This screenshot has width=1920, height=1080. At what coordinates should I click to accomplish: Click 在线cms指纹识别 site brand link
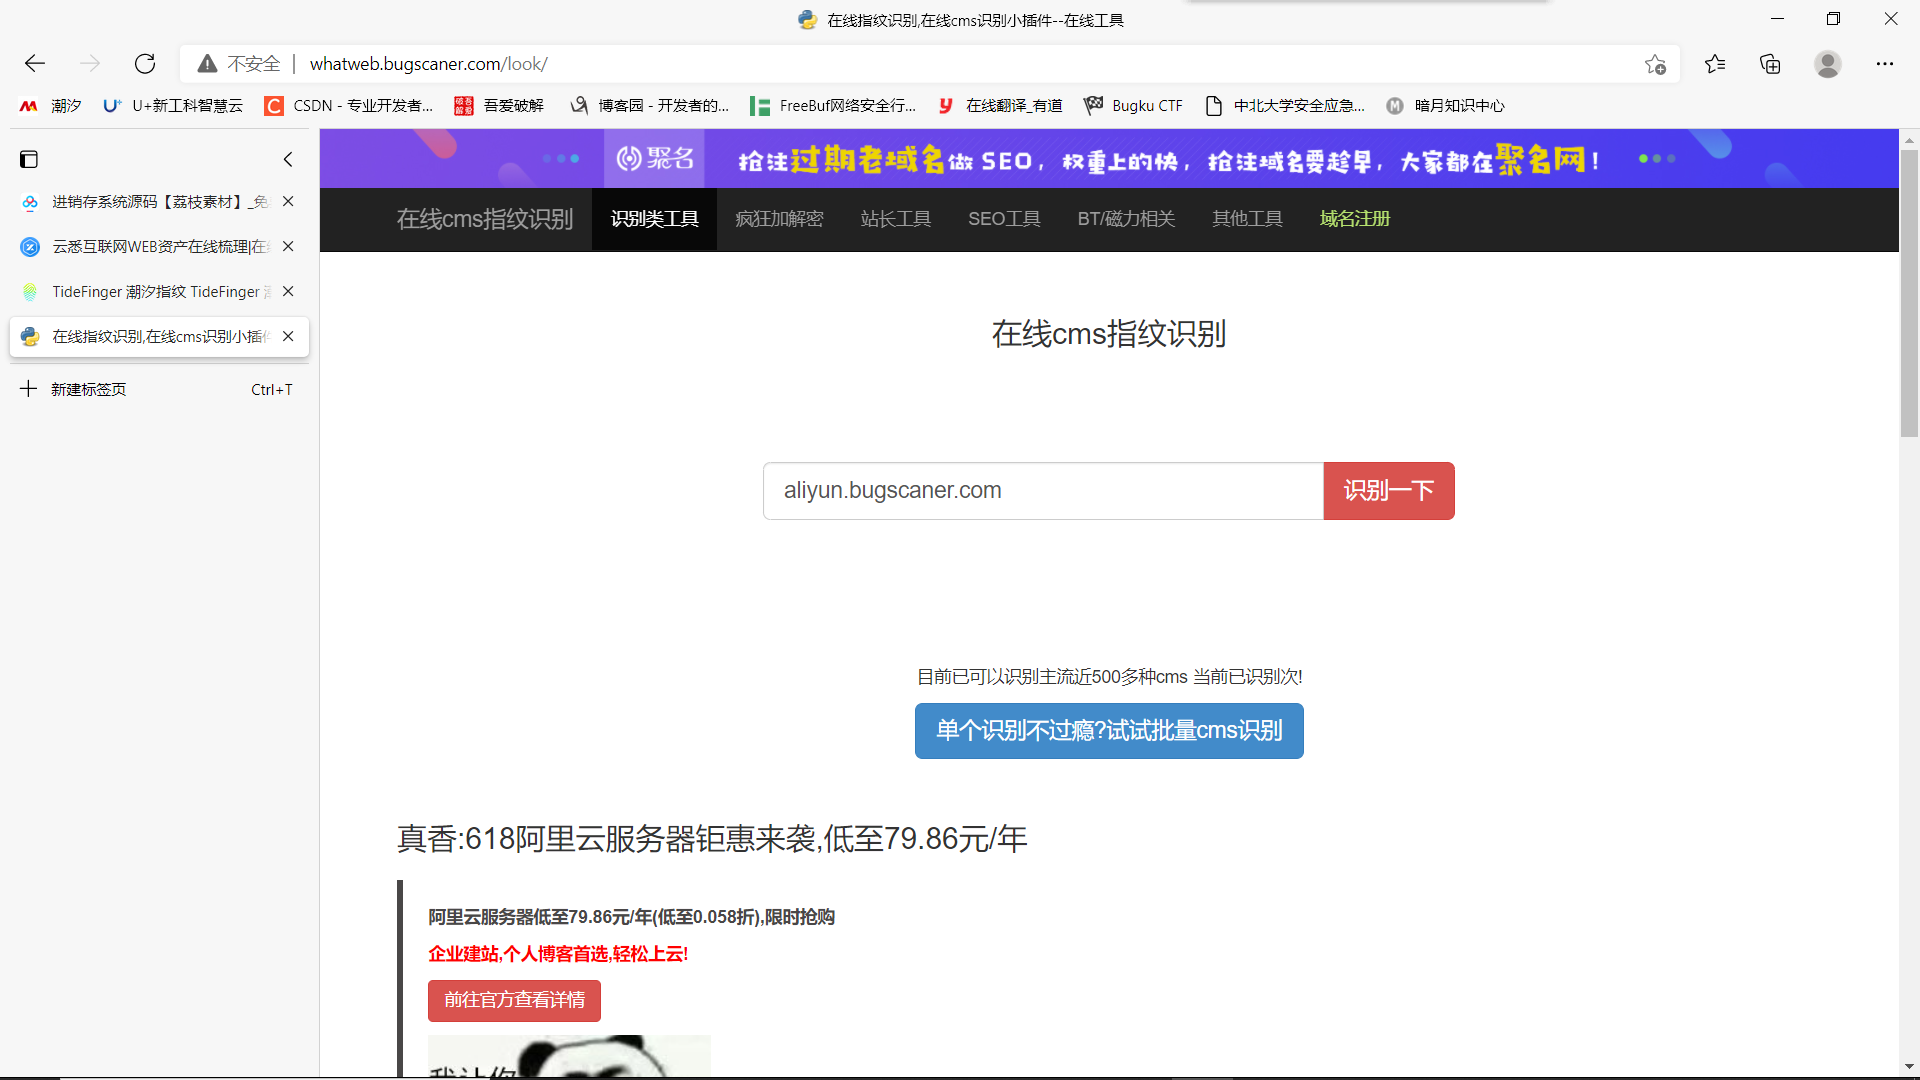[485, 219]
